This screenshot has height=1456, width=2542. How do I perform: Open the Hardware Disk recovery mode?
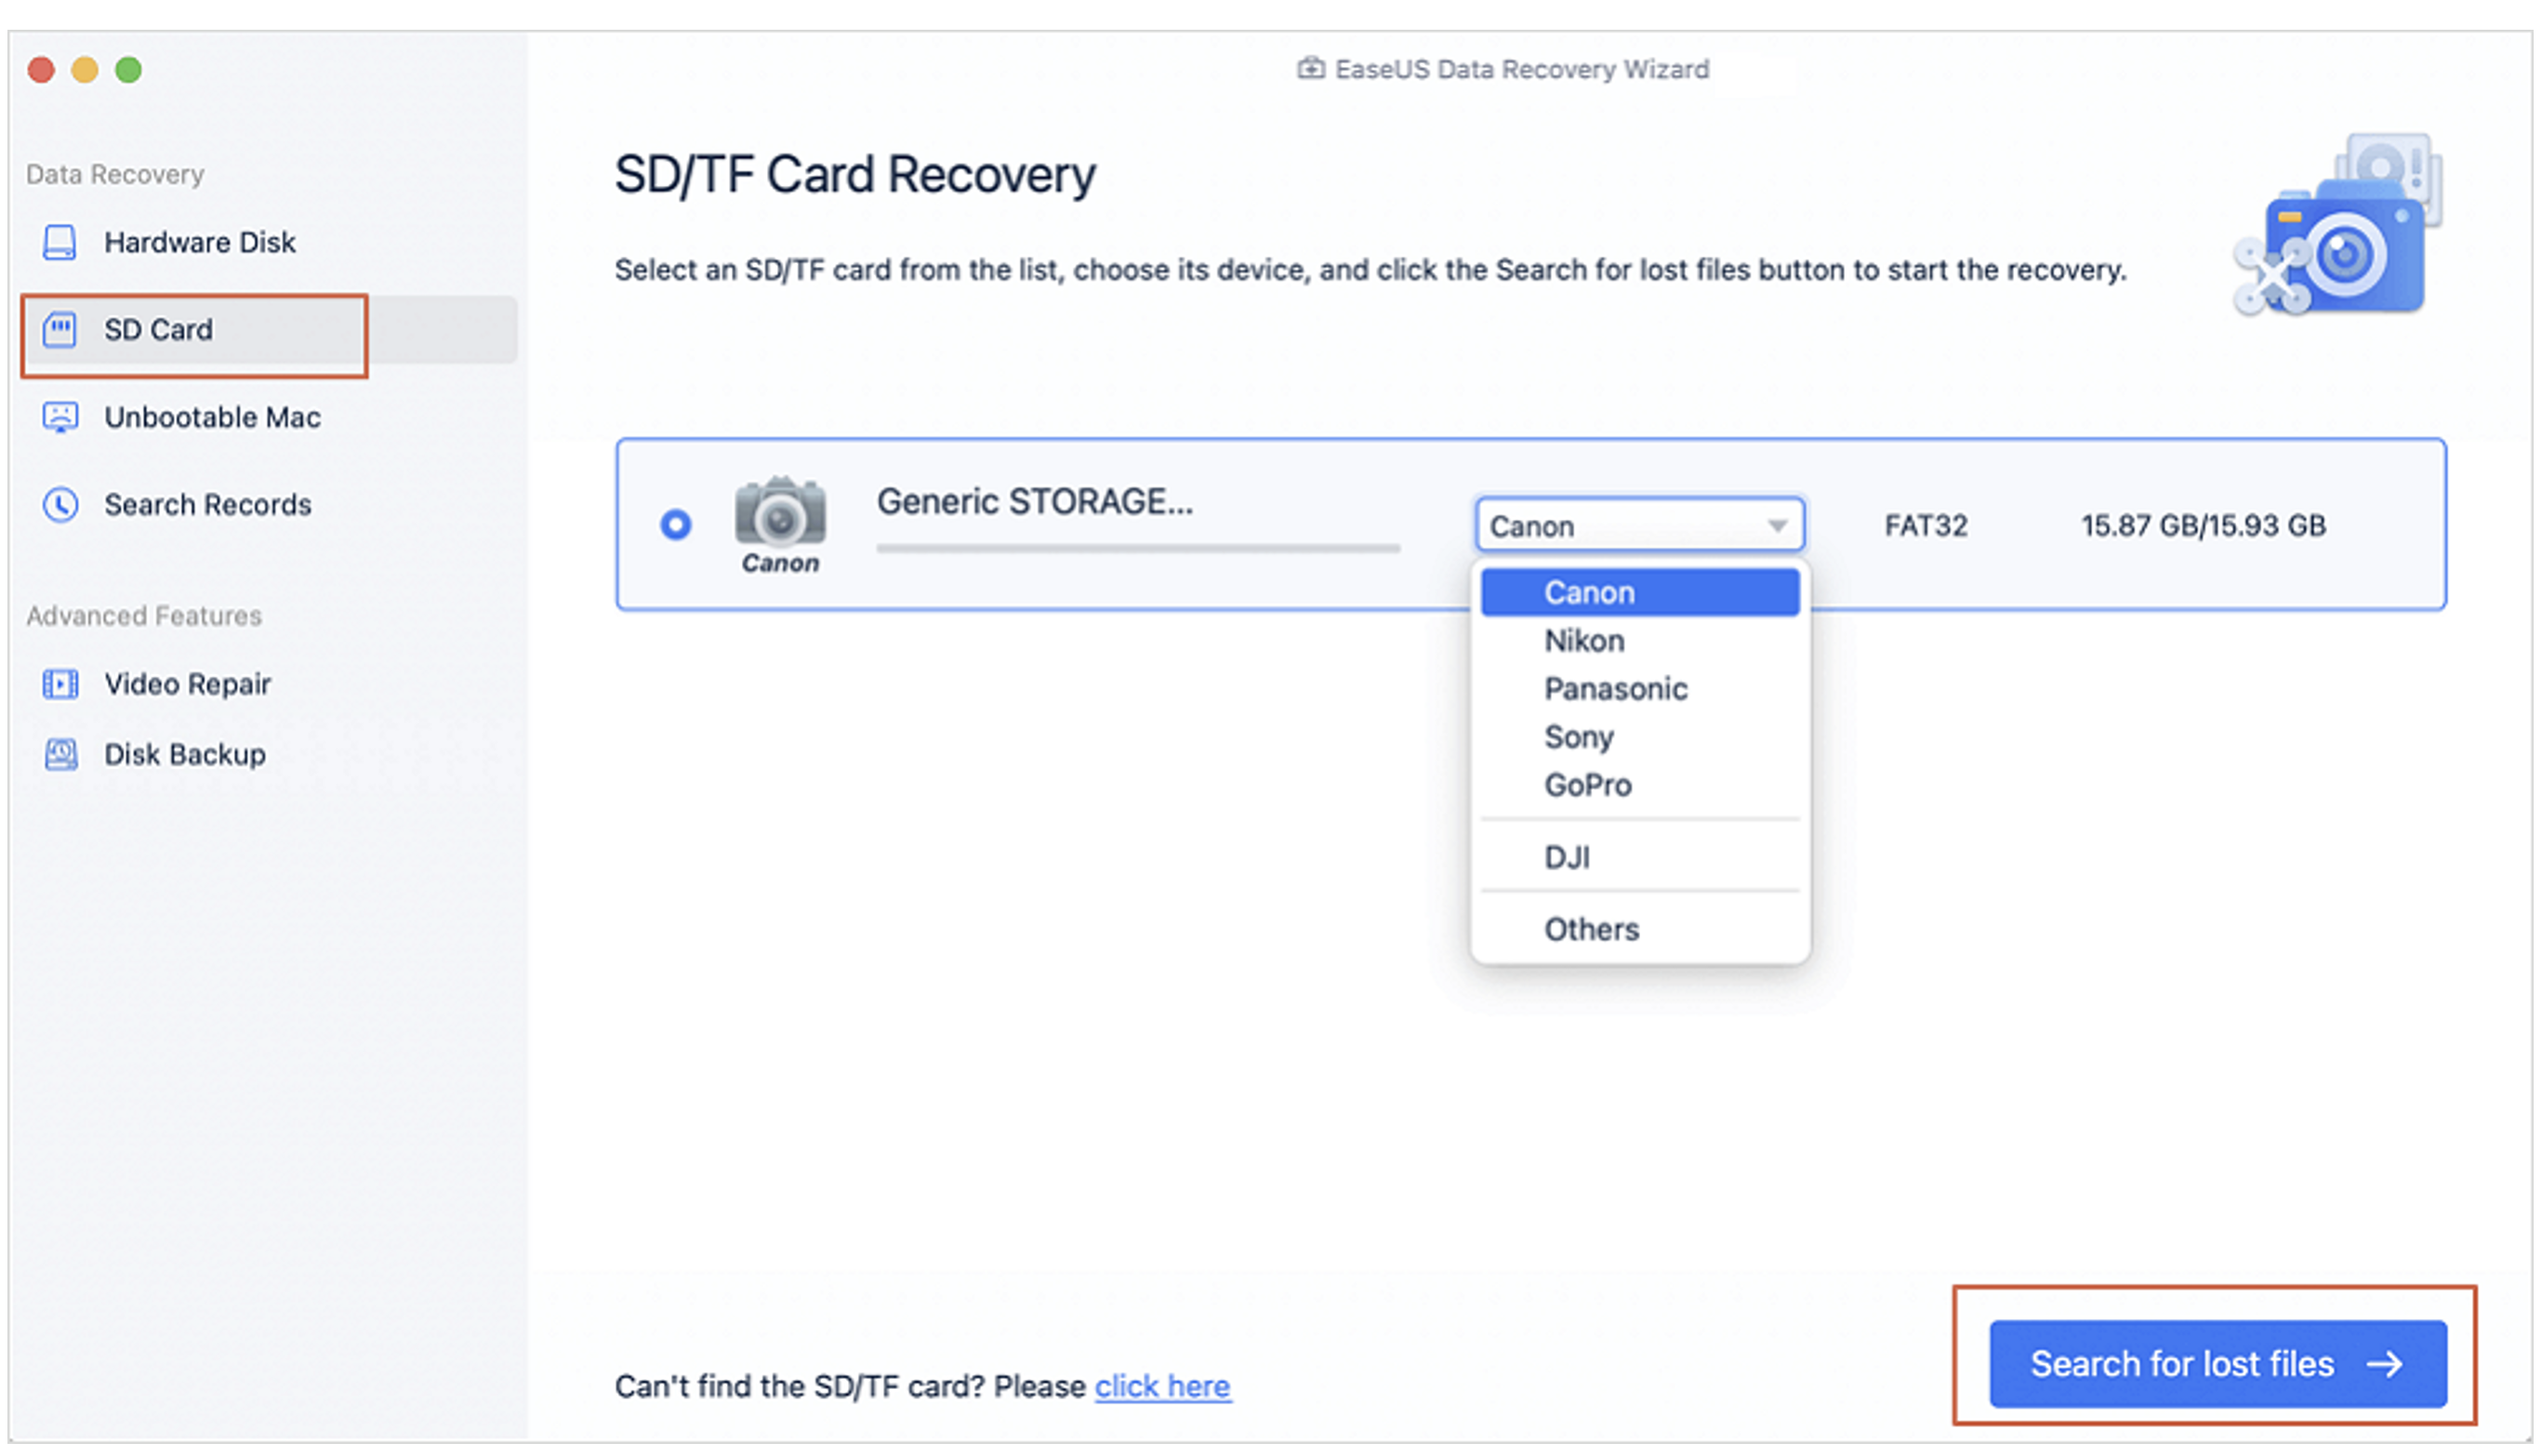click(198, 241)
